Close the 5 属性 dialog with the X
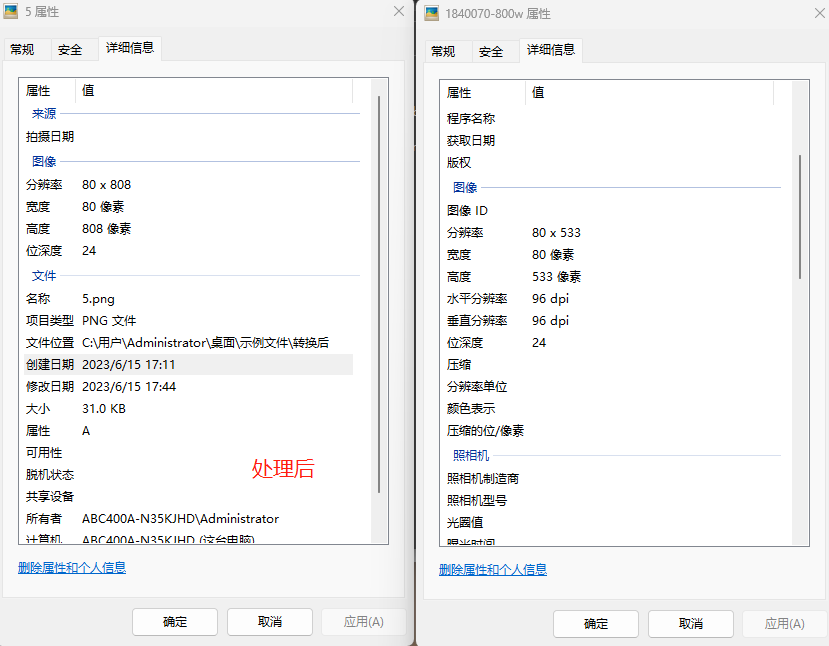 point(398,12)
